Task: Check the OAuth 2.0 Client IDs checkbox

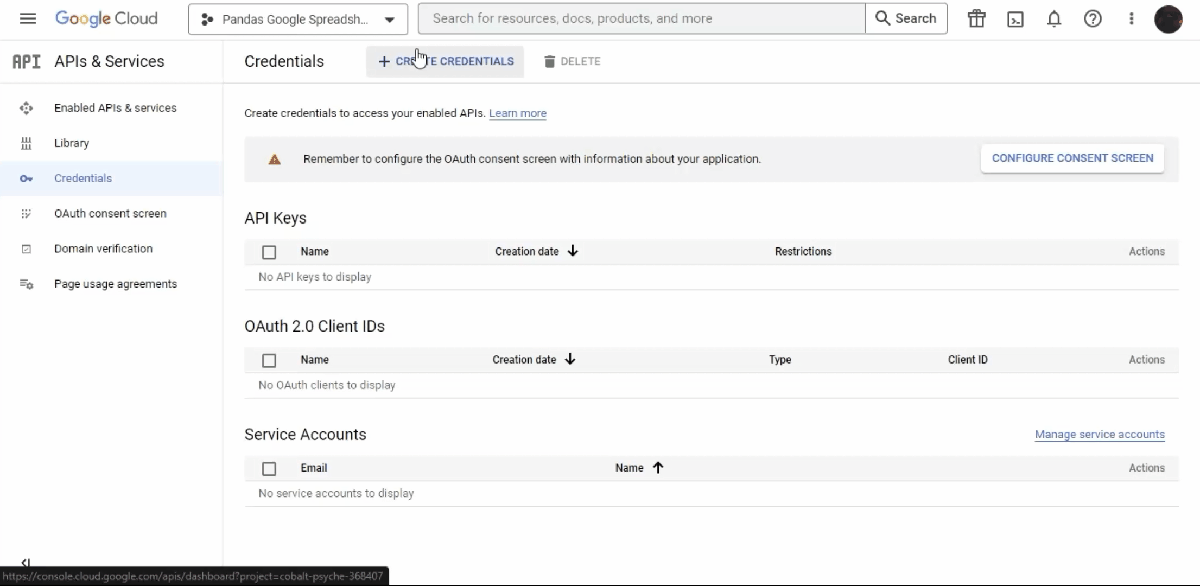Action: [269, 360]
